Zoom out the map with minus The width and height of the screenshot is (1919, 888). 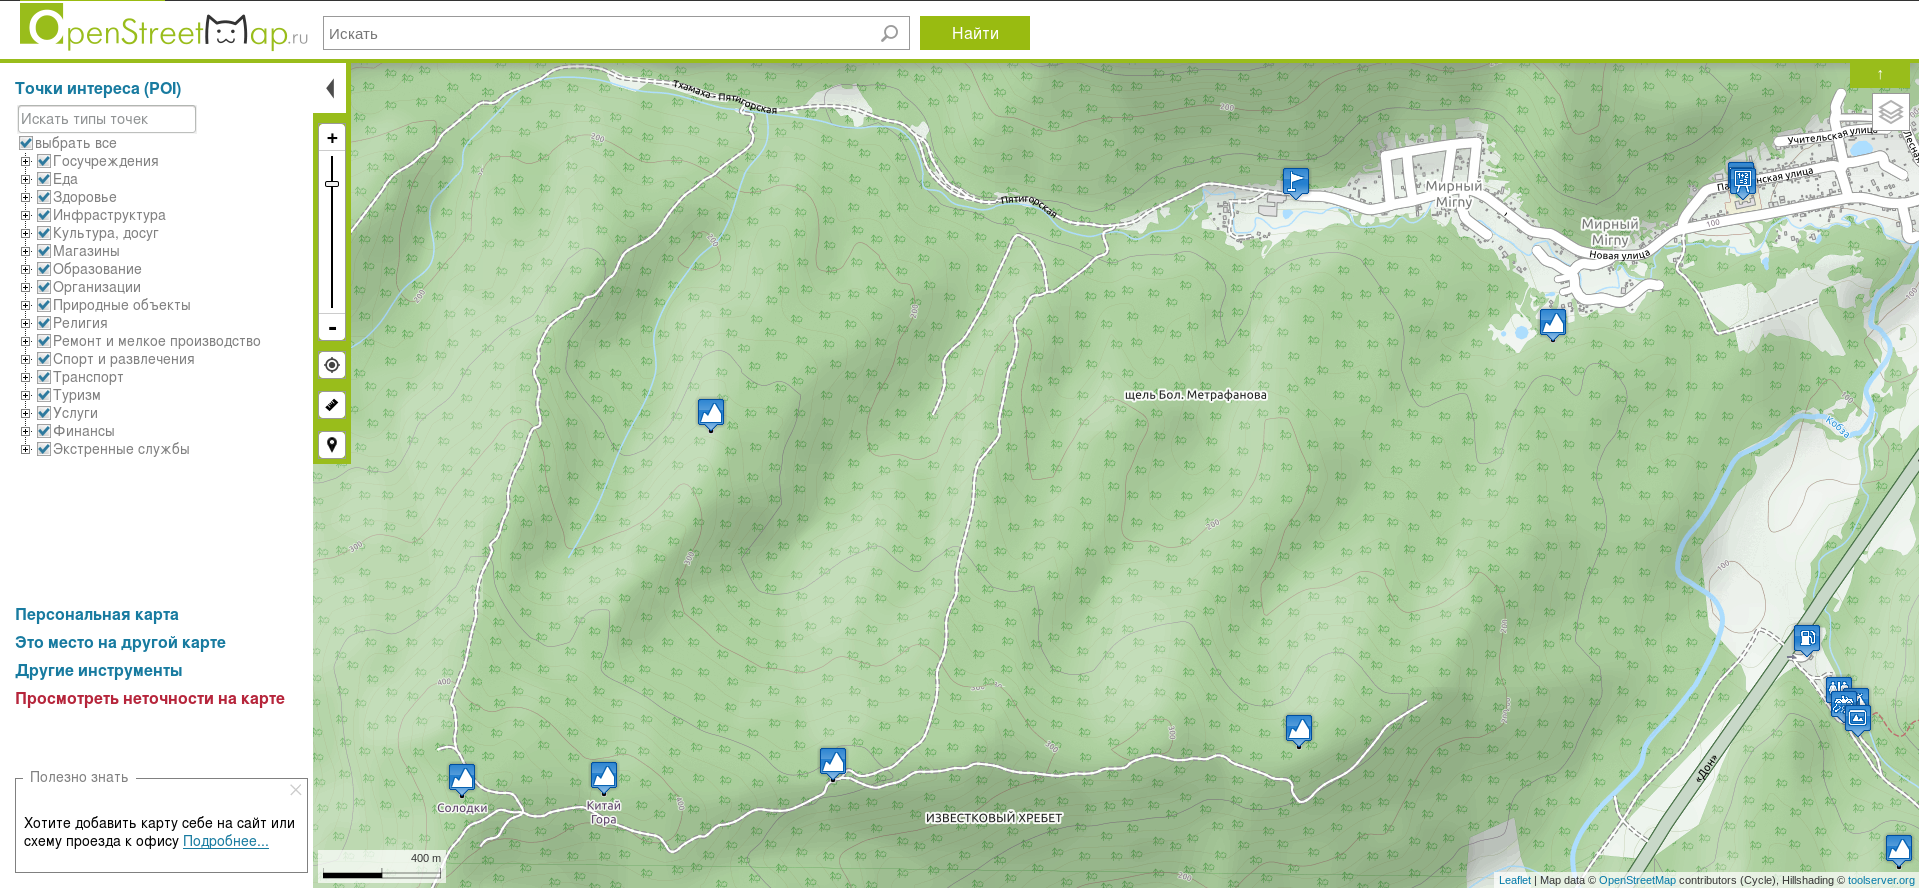332,328
